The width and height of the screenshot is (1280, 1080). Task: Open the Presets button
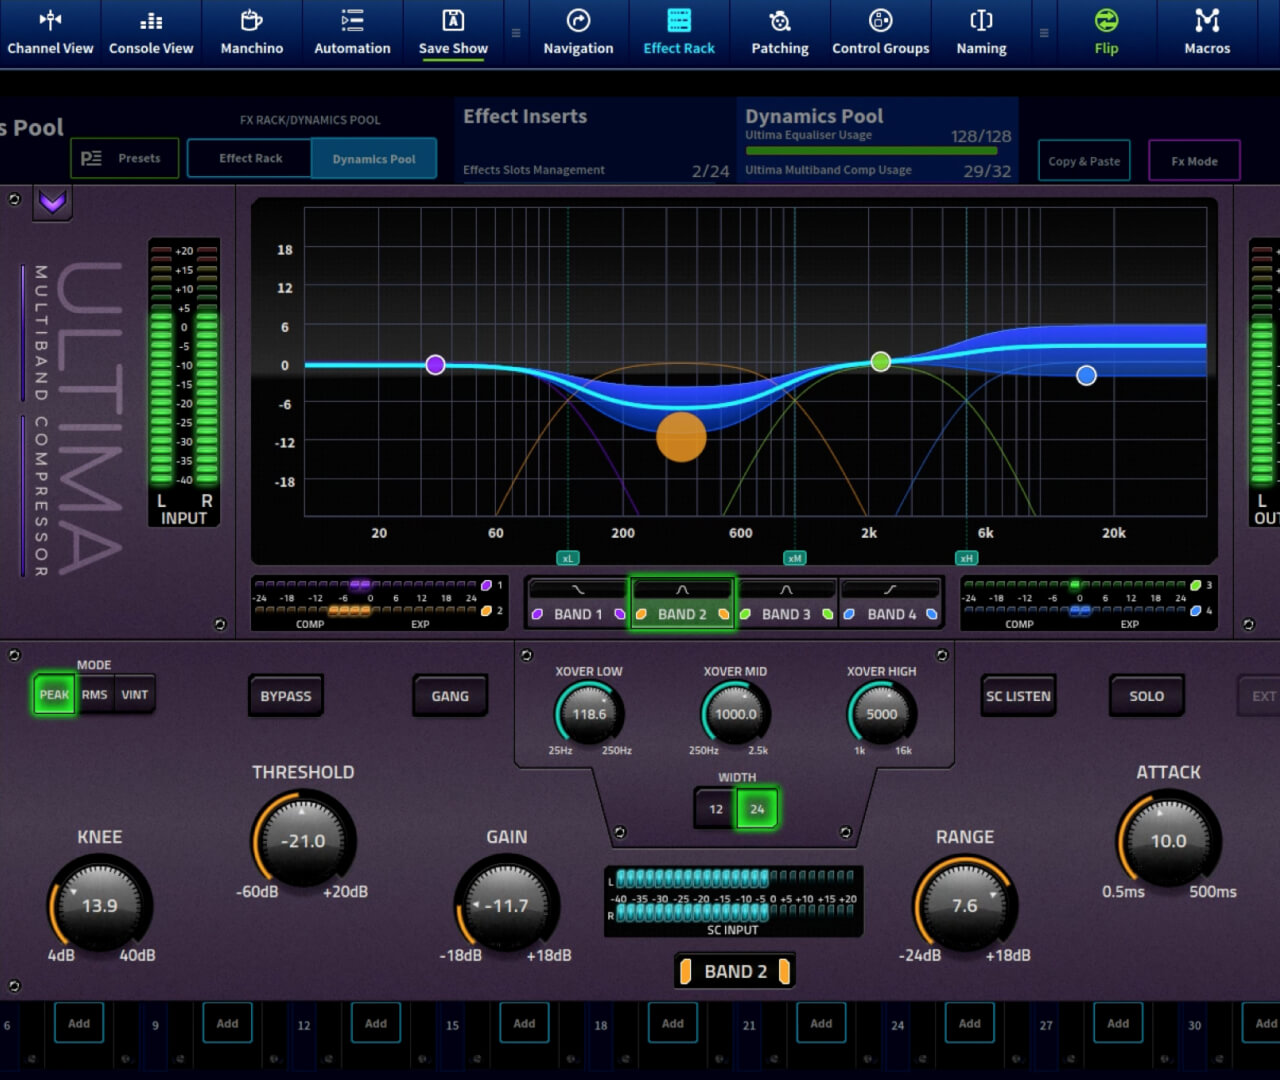pos(125,158)
